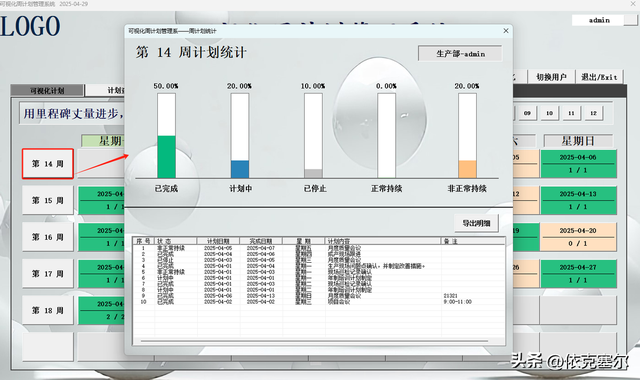Viewport: 640px width, 380px height.
Task: Click the 备注 column header
Action: pyautogui.click(x=473, y=241)
